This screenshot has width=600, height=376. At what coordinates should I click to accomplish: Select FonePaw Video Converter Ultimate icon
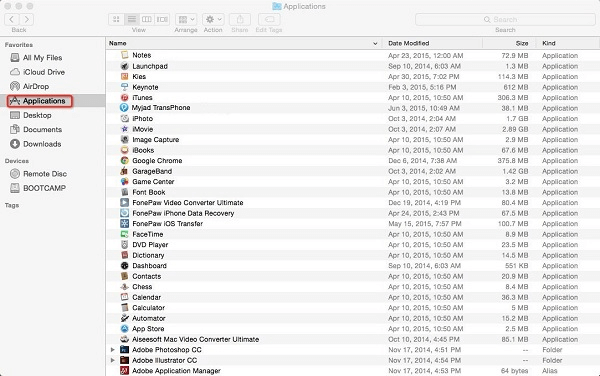124,202
